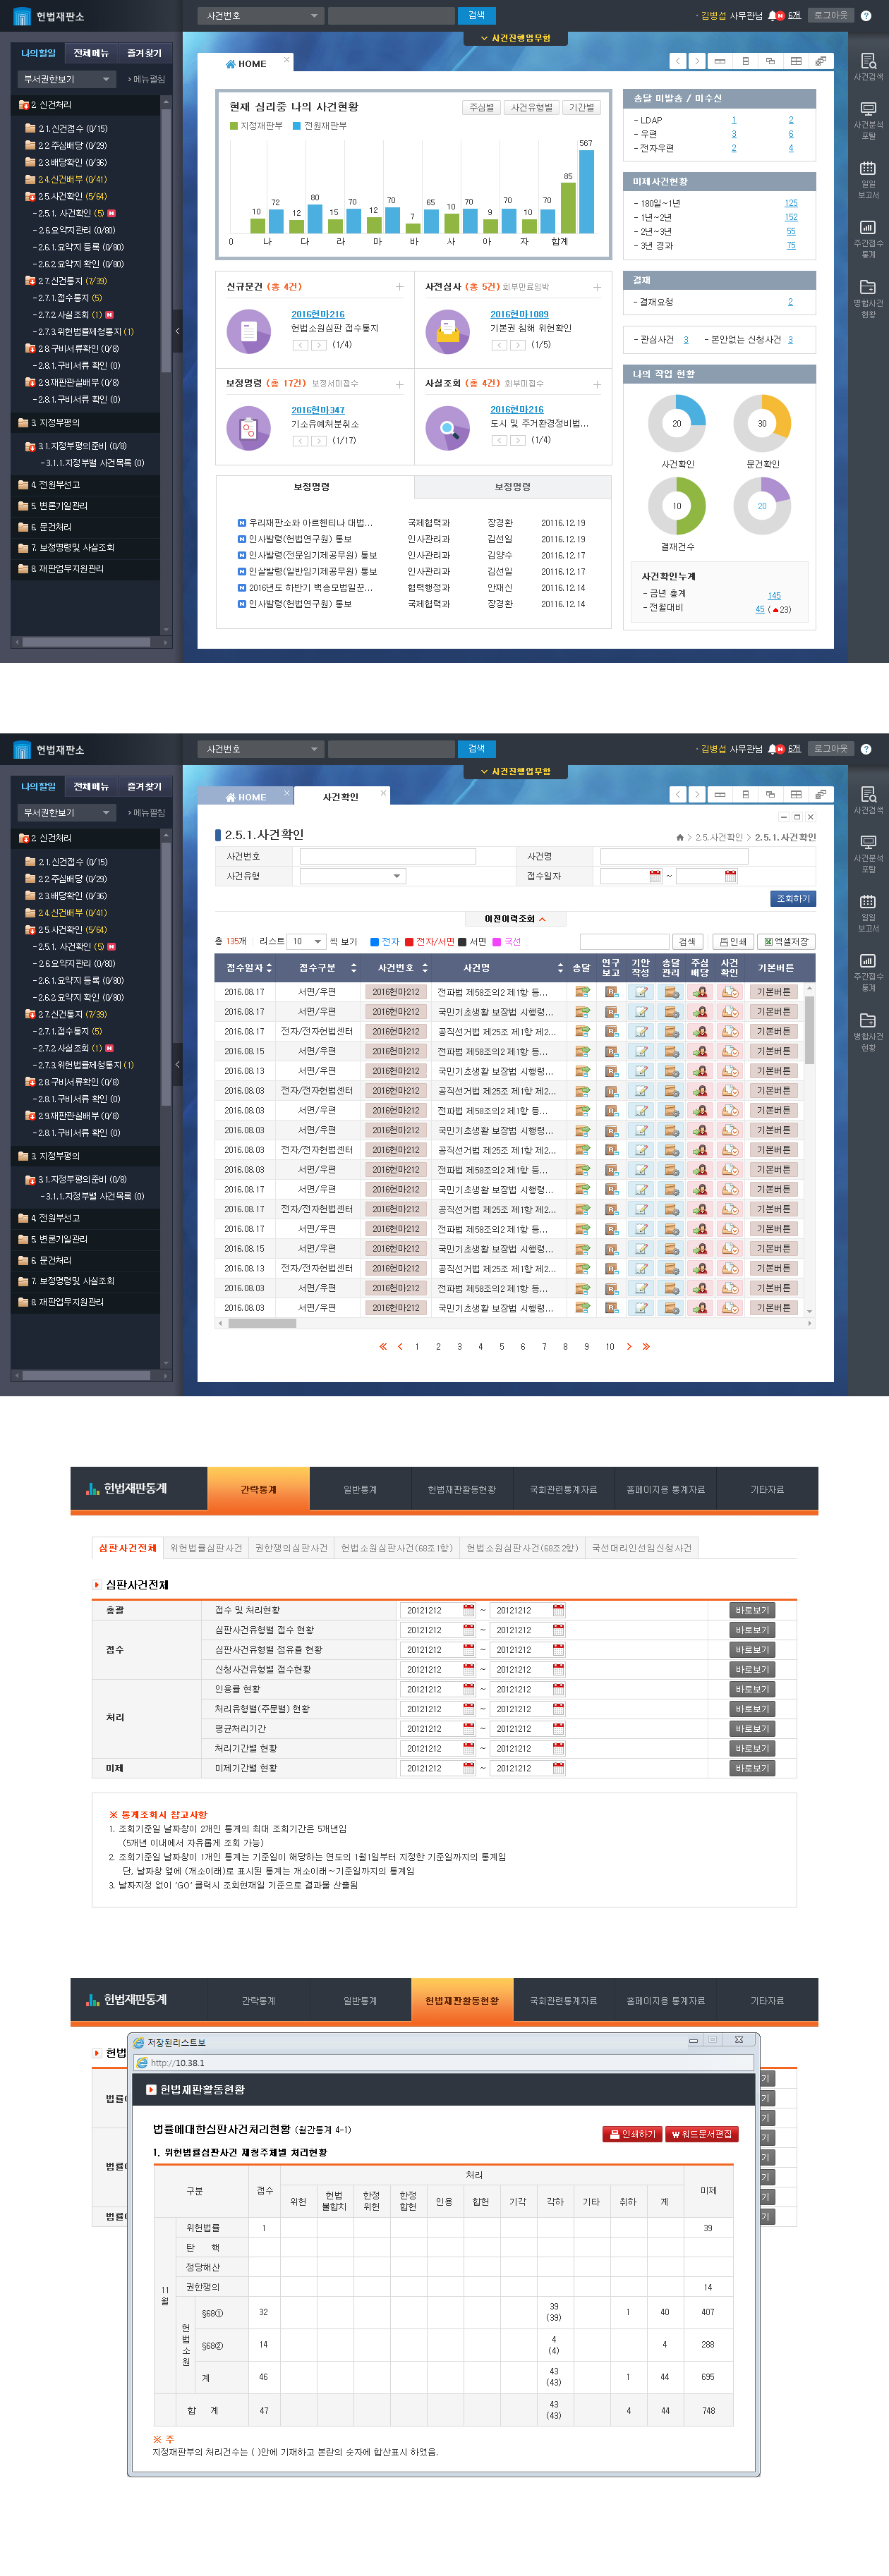Click 기안작성 icon in first 2016.08.17 table row
The image size is (889, 2576).
click(641, 992)
